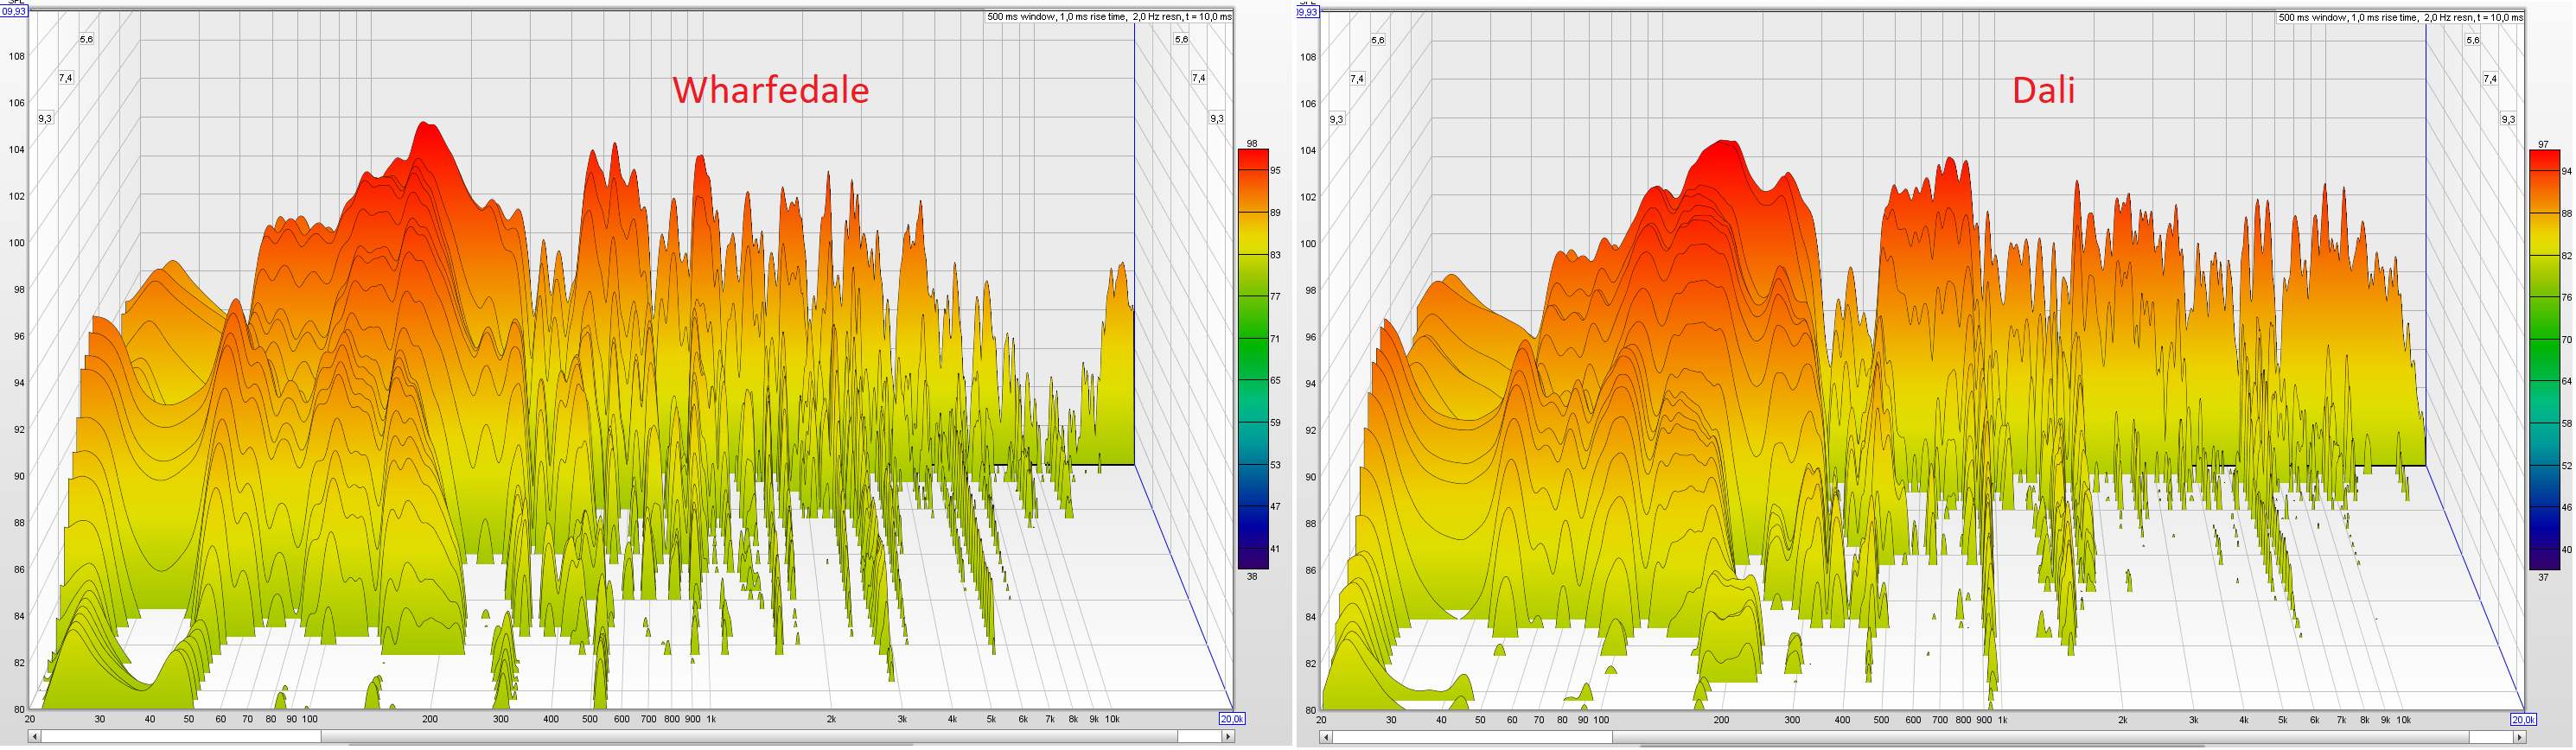
Task: Click horizontal scrollbar thumb under Dali plot
Action: (2040, 737)
